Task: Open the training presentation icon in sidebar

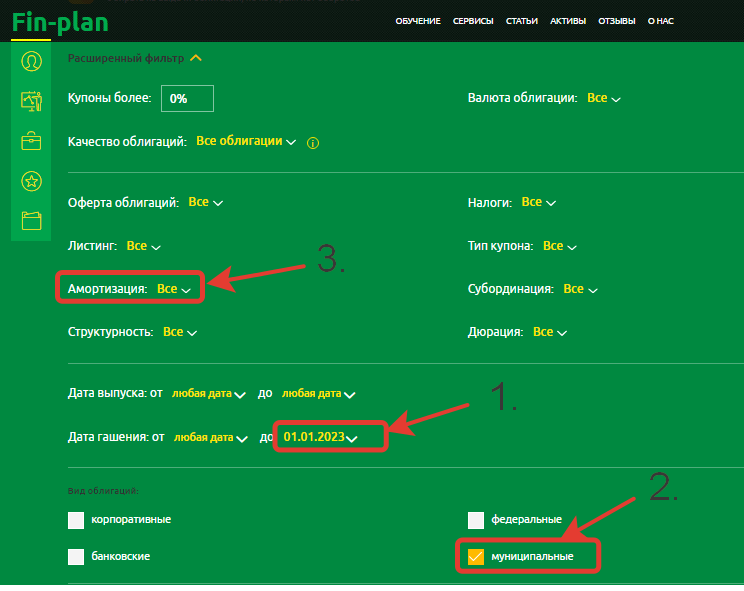Action: click(31, 101)
